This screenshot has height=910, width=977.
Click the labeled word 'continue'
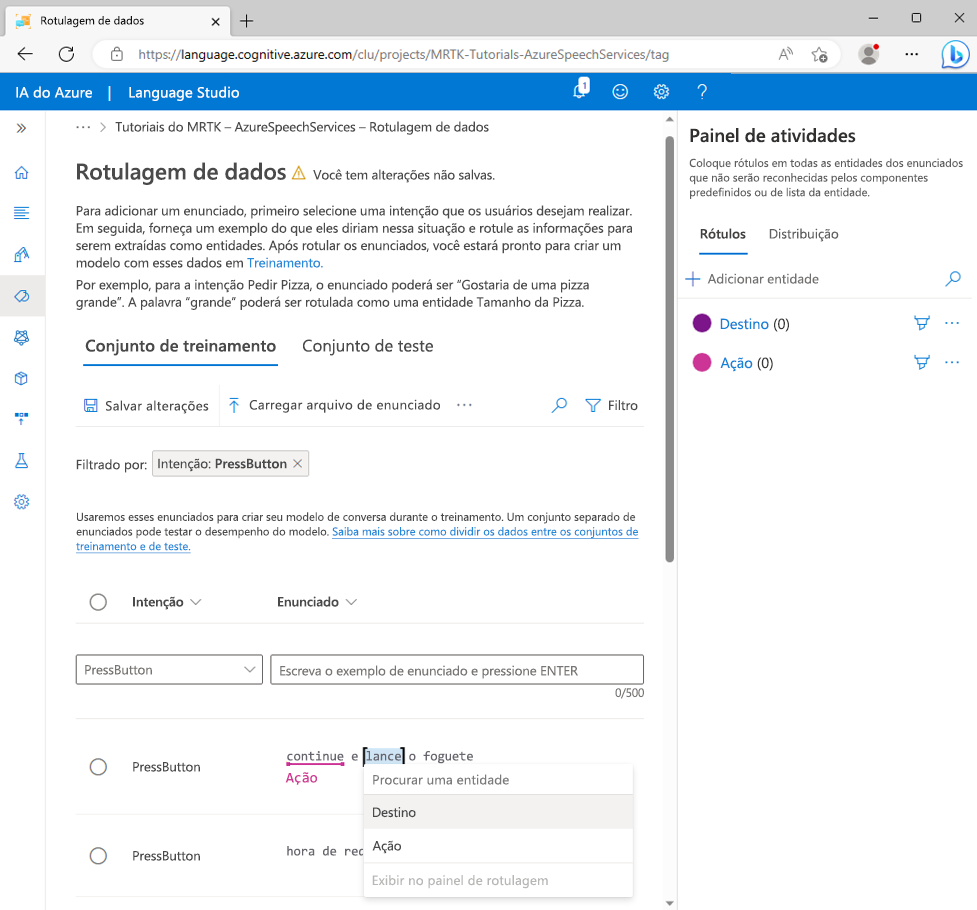point(315,756)
